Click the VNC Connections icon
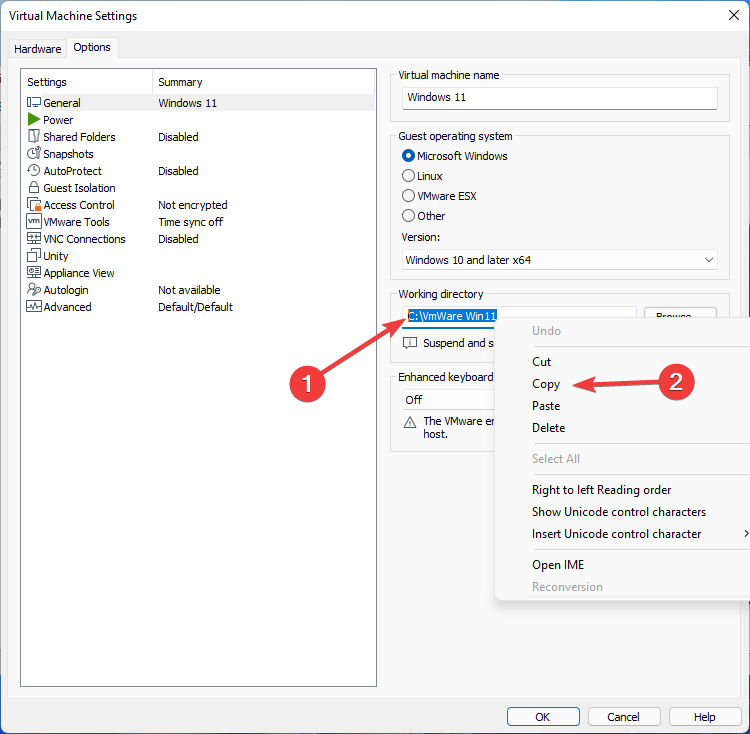The width and height of the screenshot is (750, 734). 33,238
